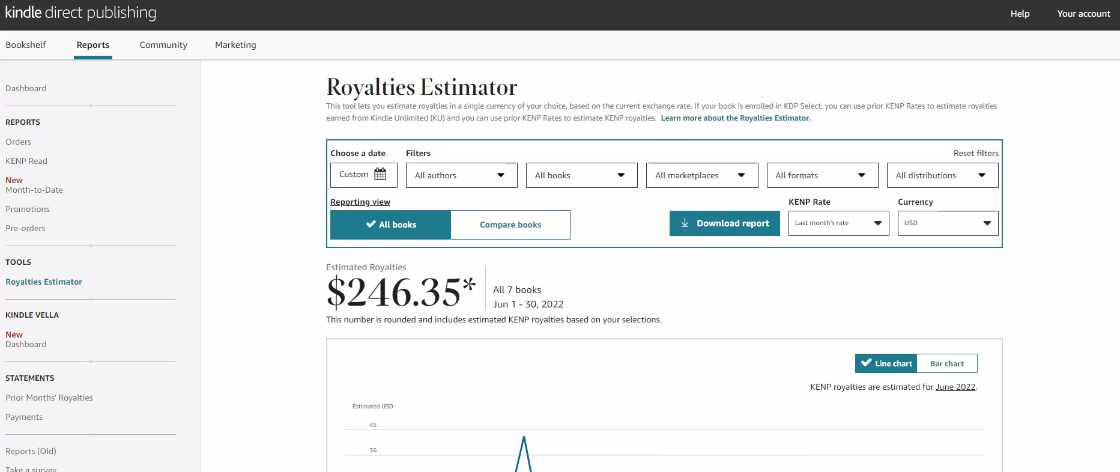Open the All authors dropdown
Viewport: 1120px width, 472px height.
tap(461, 175)
